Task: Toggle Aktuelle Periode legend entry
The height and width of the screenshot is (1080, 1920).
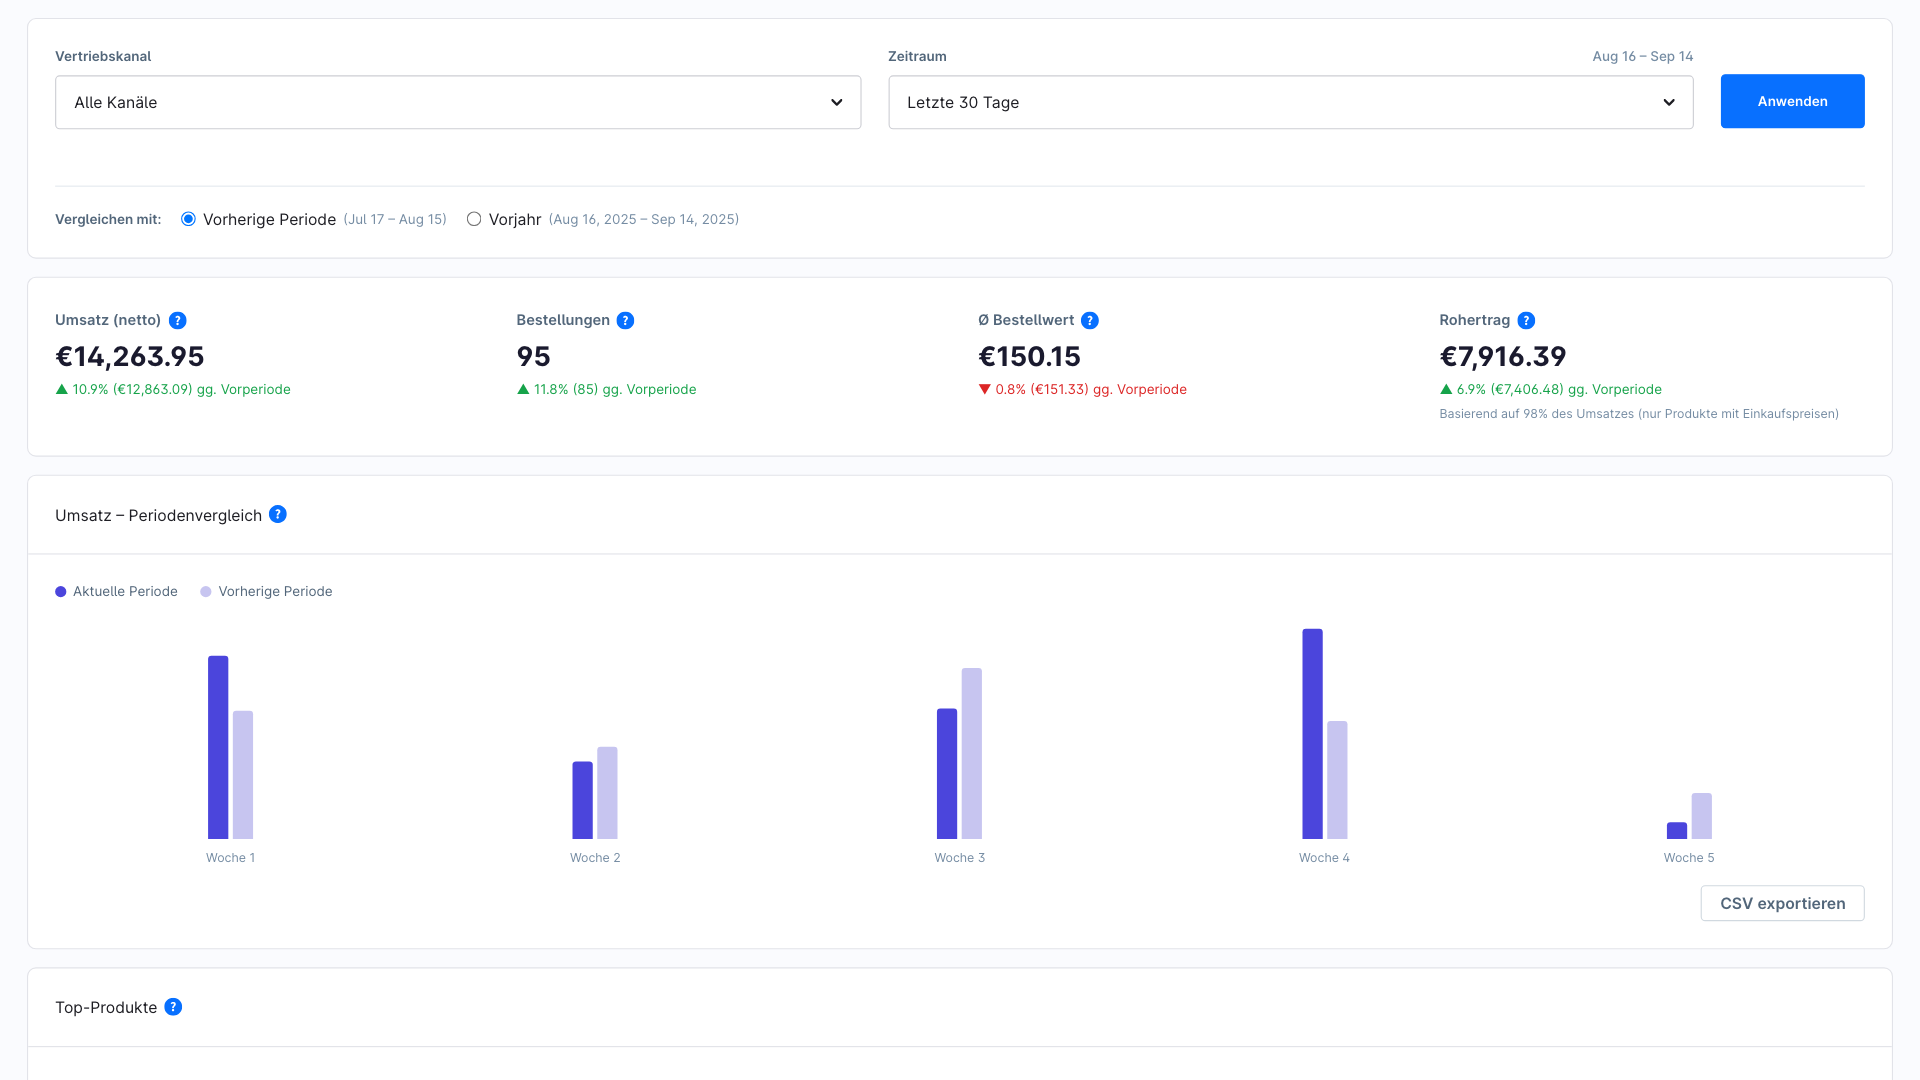Action: click(x=116, y=591)
